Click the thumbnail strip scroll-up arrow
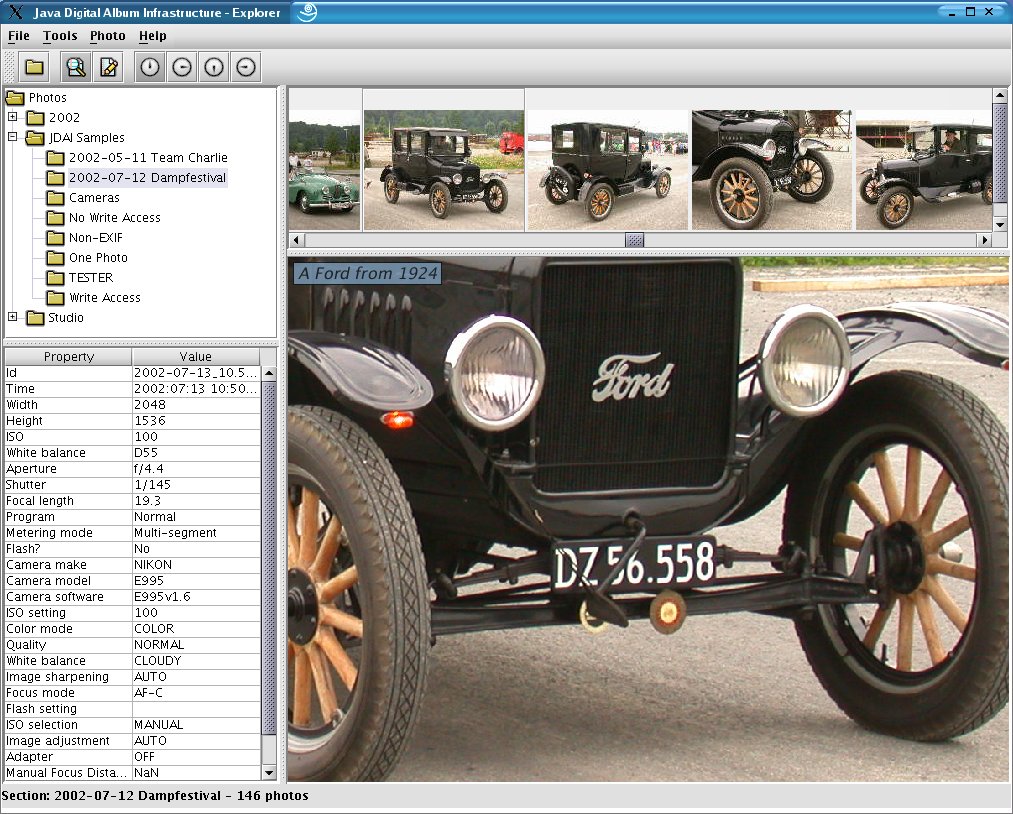1013x814 pixels. tap(1000, 96)
